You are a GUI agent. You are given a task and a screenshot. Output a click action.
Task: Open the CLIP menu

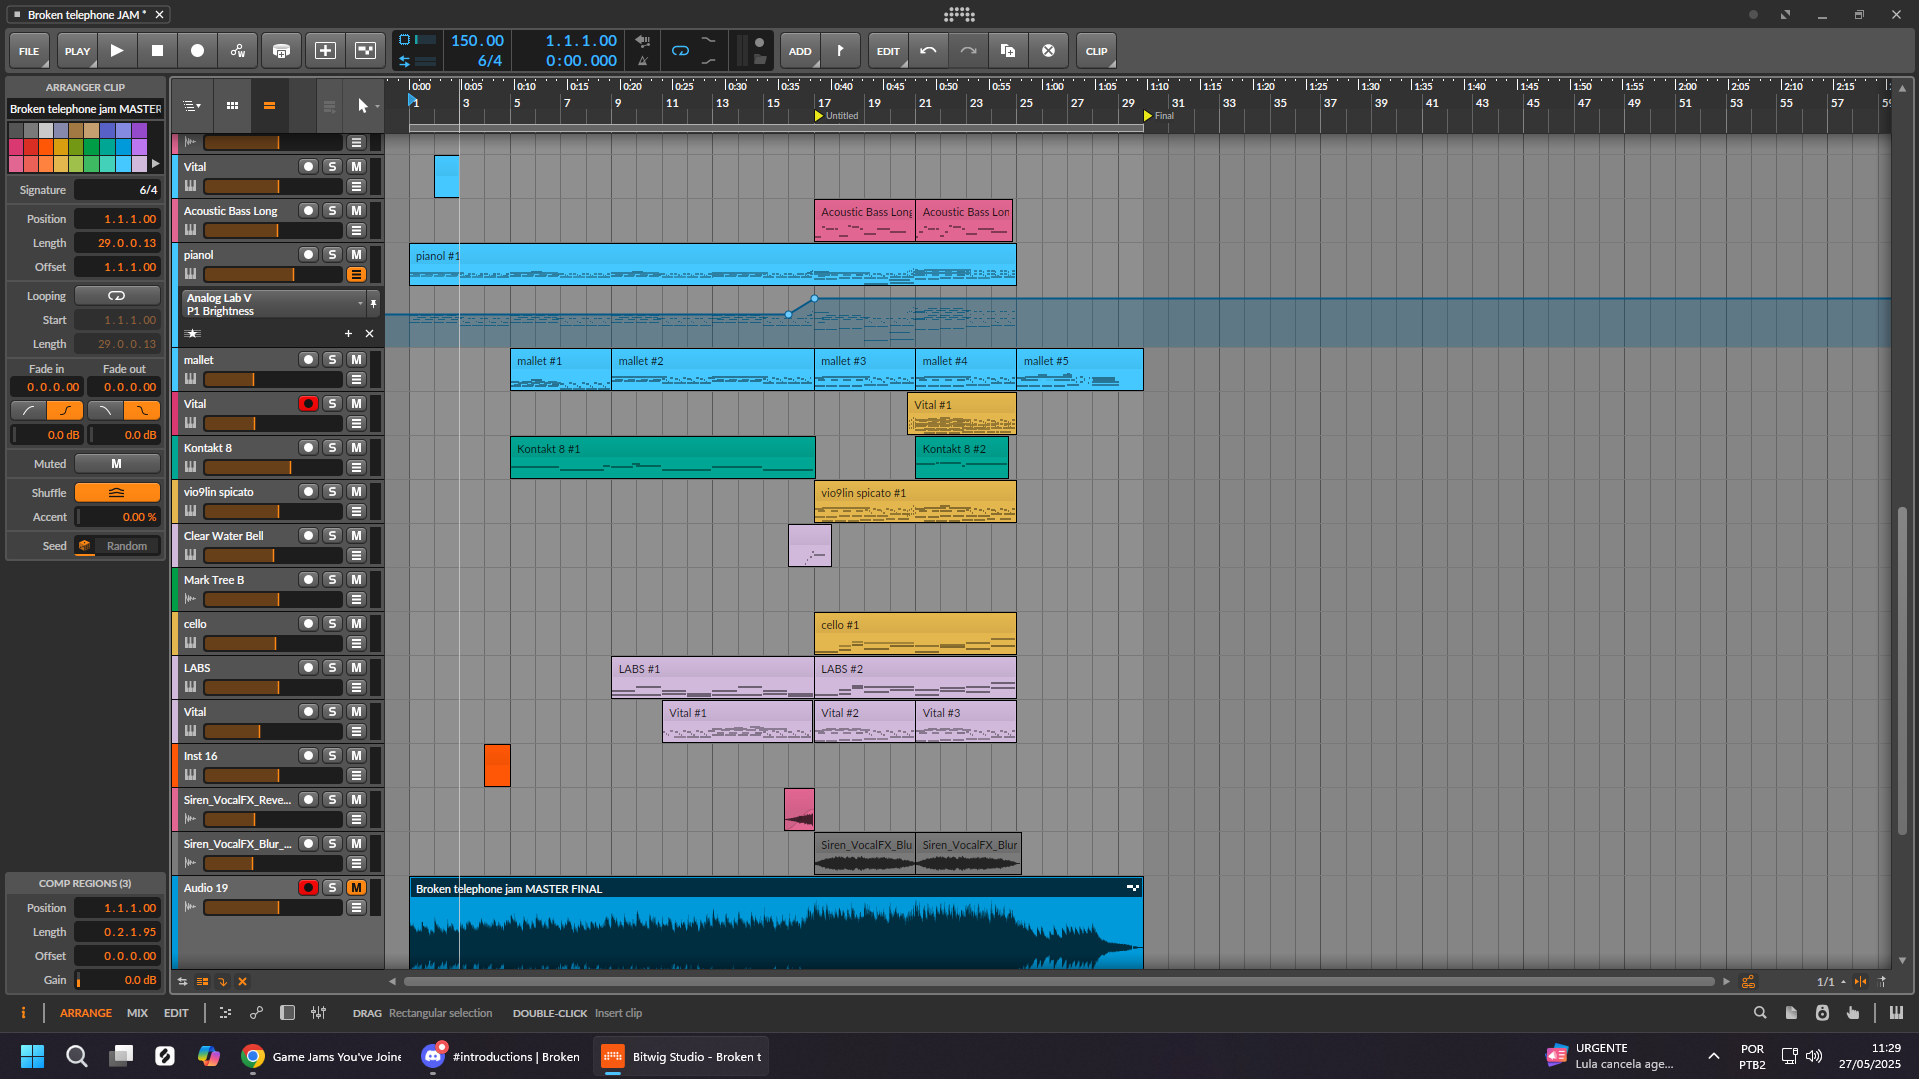pyautogui.click(x=1096, y=51)
